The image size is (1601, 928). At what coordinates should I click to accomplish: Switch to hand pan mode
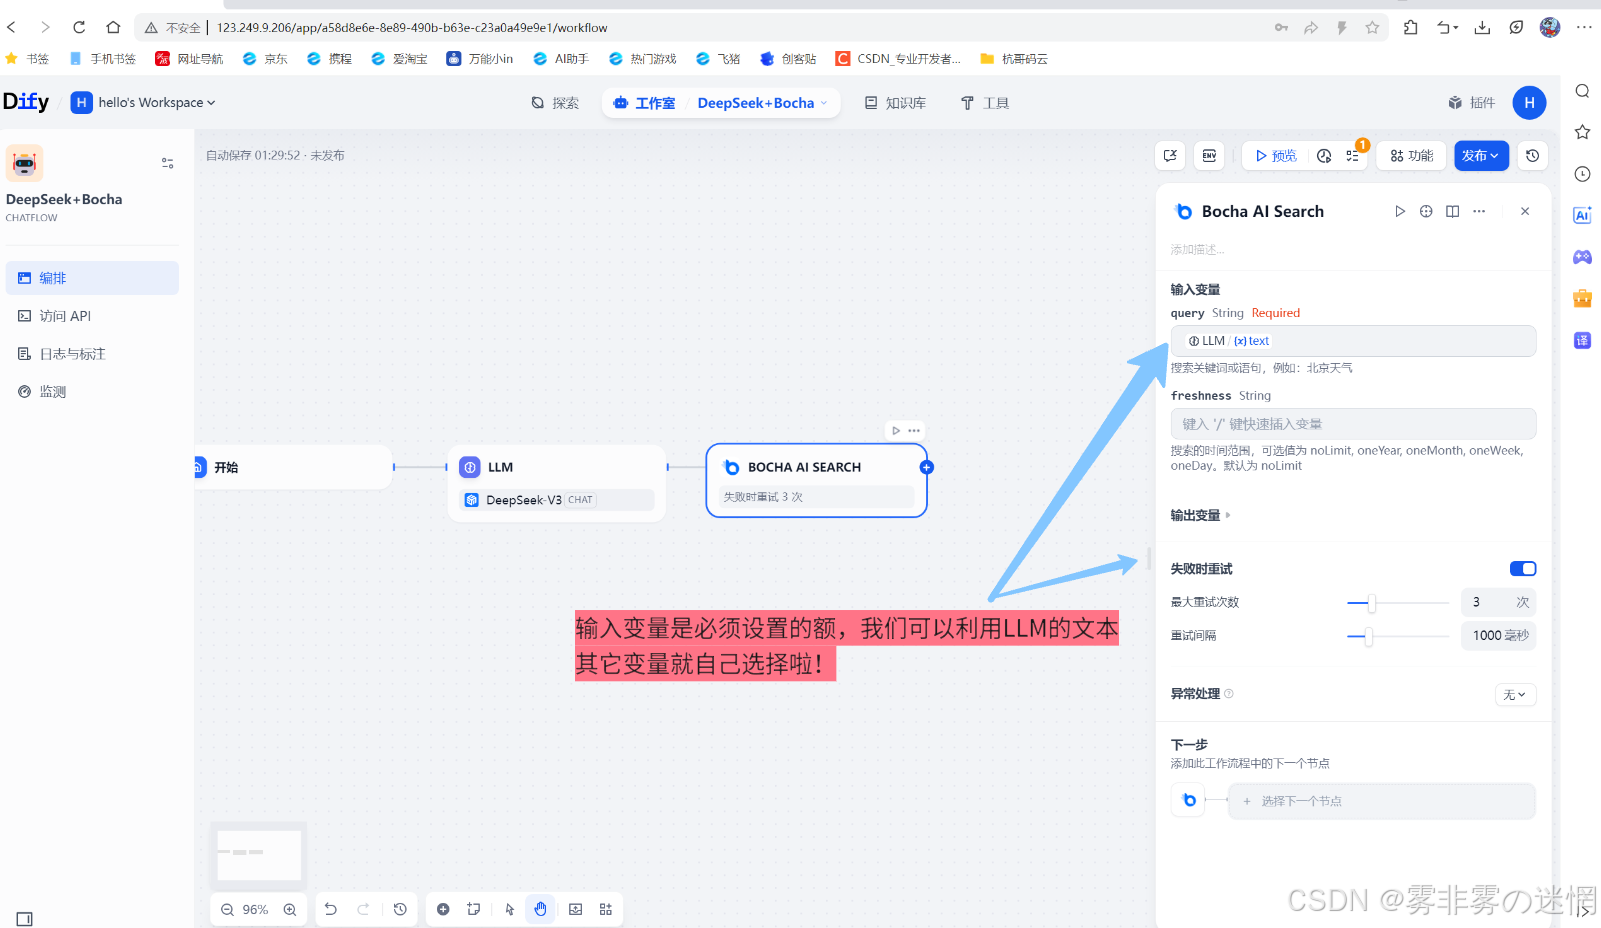coord(541,909)
